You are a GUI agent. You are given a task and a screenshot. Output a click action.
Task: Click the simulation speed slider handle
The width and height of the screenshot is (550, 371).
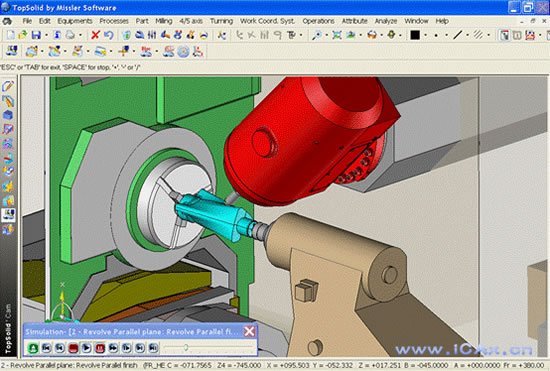186,348
